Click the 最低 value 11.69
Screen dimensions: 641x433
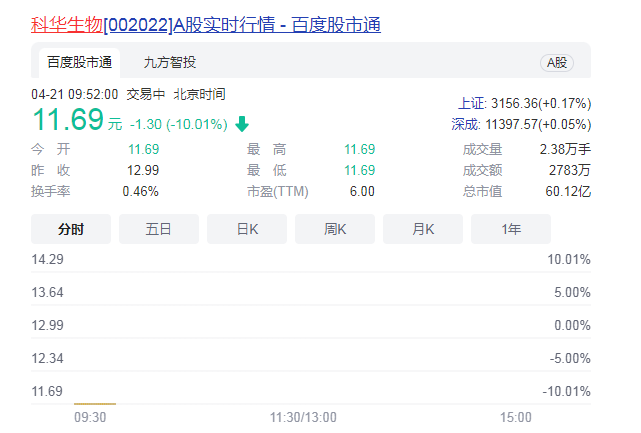359,170
